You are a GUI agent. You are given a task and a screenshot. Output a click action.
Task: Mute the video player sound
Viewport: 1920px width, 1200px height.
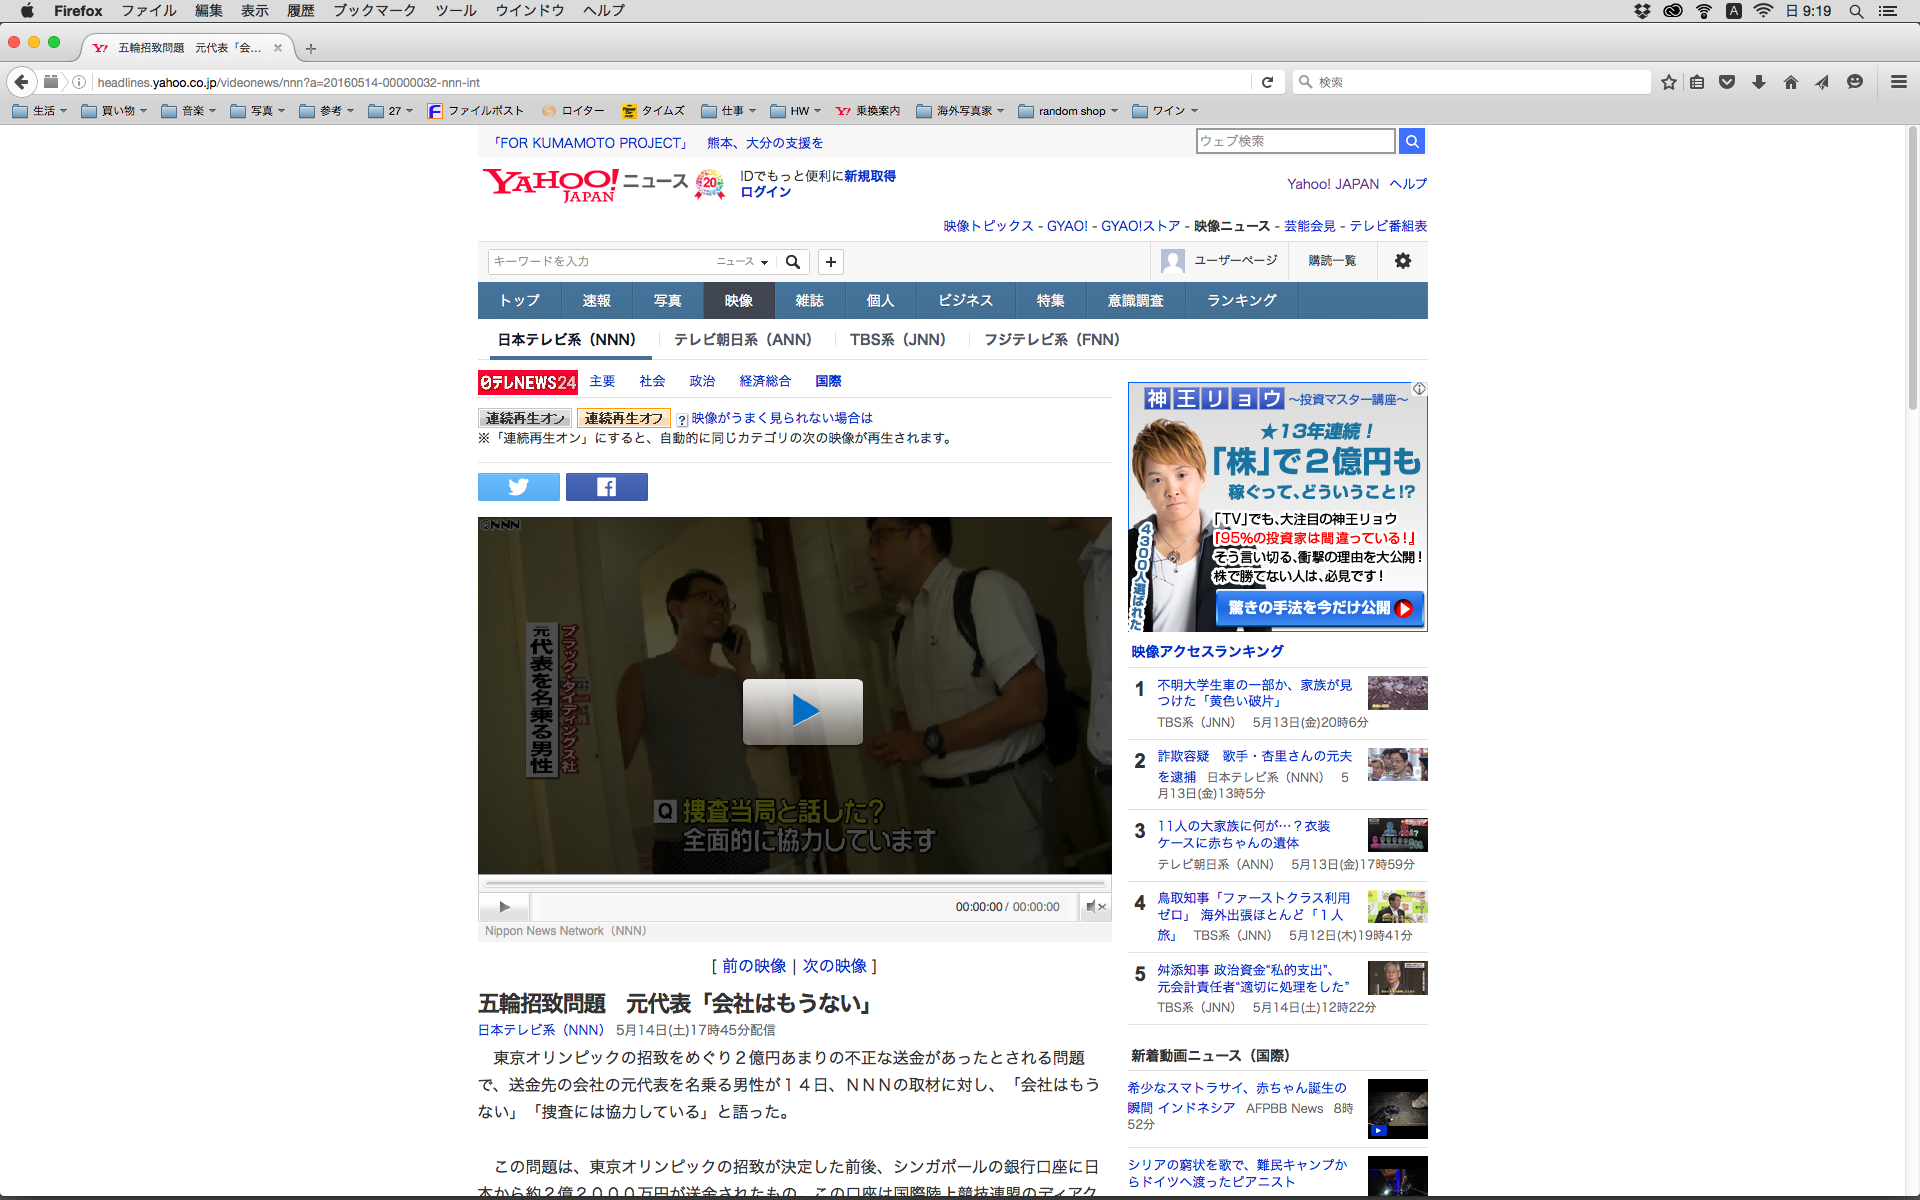tap(1094, 907)
